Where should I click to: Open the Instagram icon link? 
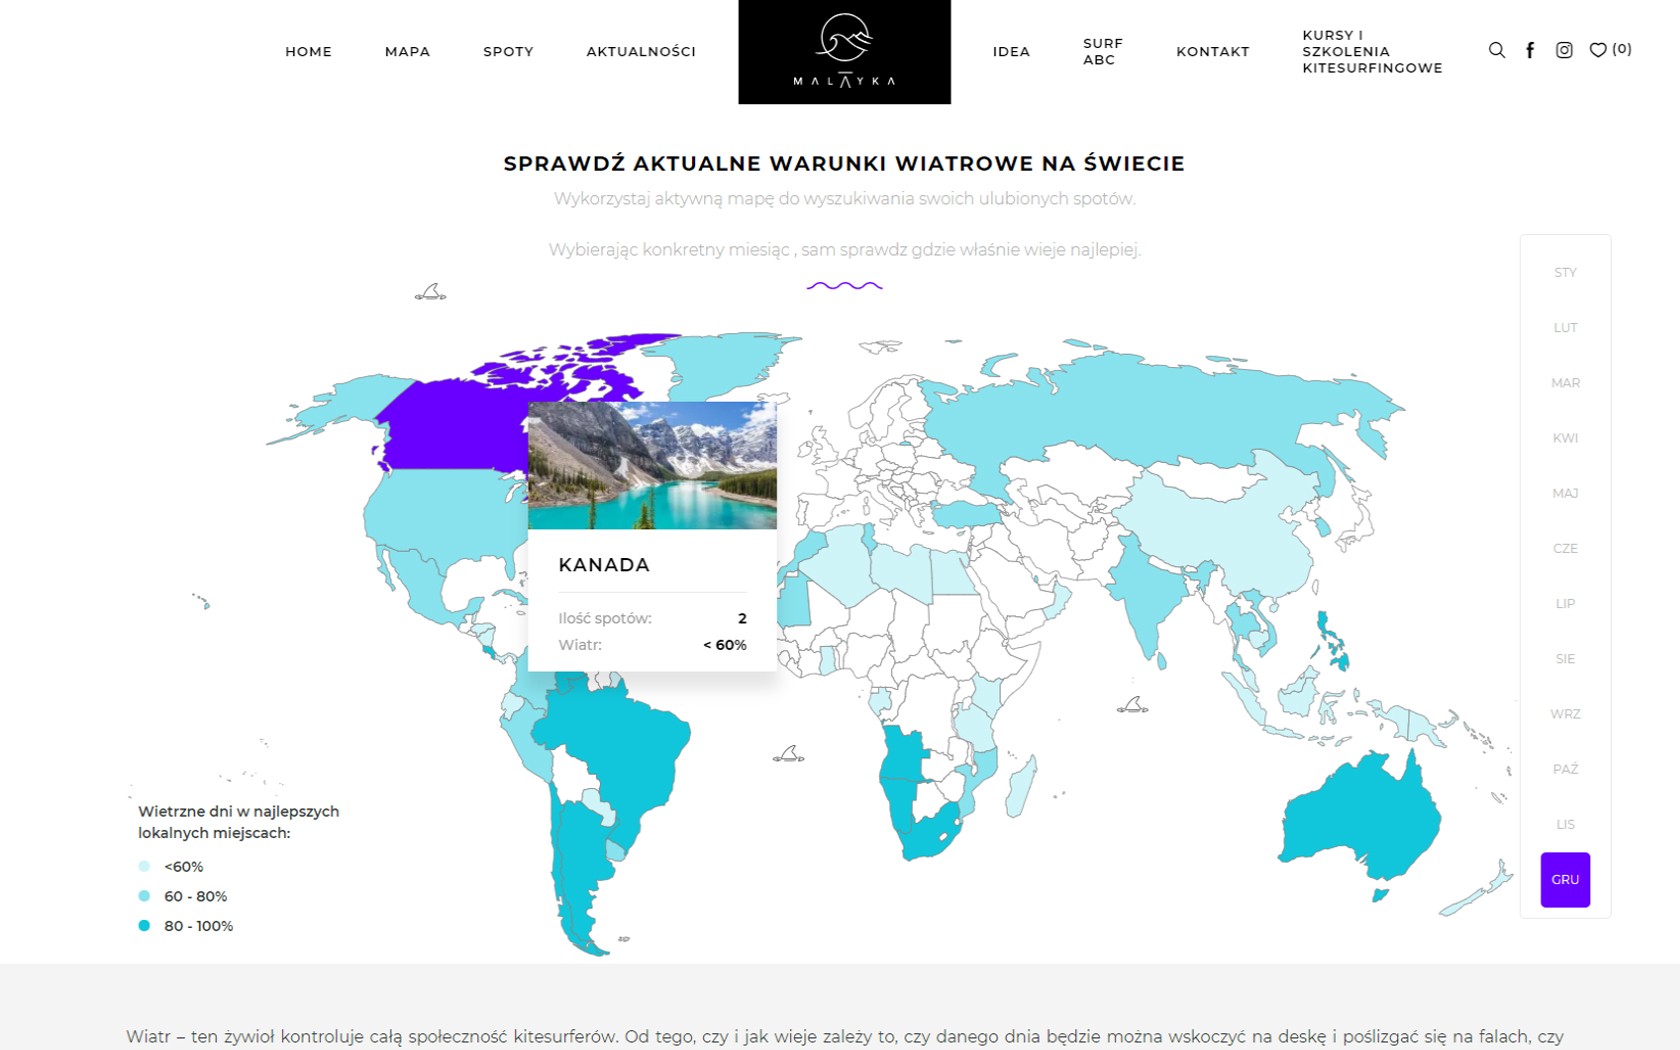1564,50
